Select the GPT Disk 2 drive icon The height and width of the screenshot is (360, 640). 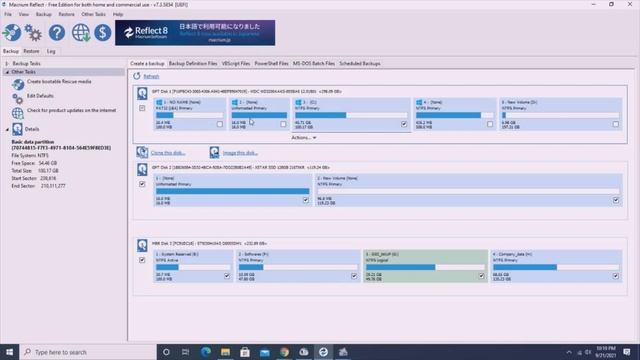tap(142, 169)
